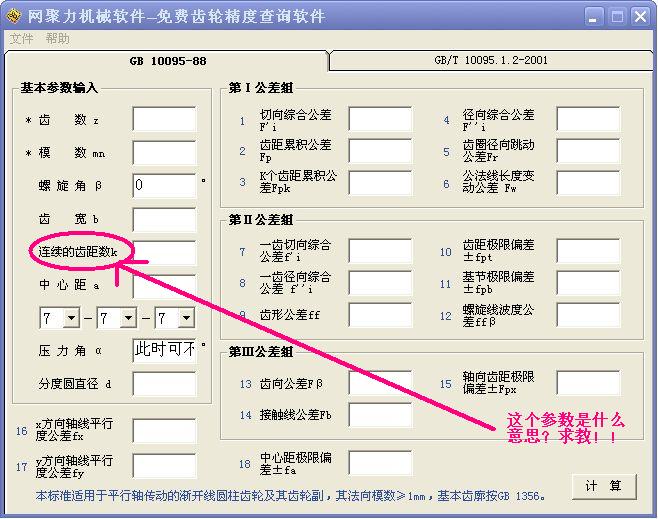Viewport: 658px width, 519px height.
Task: Click 中心距极限偏差±fa result field
Action: coord(380,463)
